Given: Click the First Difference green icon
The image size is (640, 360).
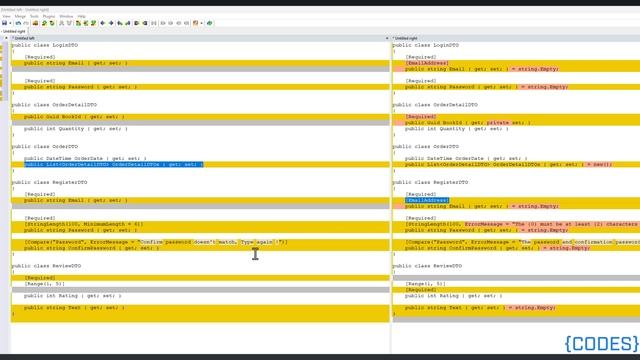Looking at the screenshot, I should tap(78, 23).
